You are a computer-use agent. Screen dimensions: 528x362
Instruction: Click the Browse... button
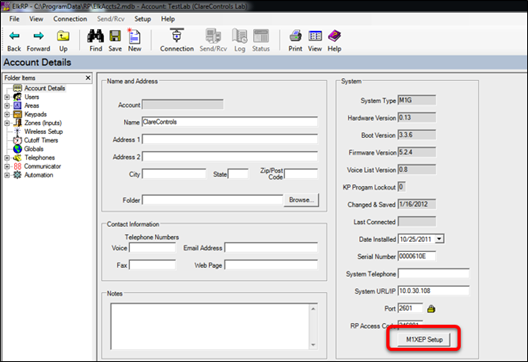[301, 200]
